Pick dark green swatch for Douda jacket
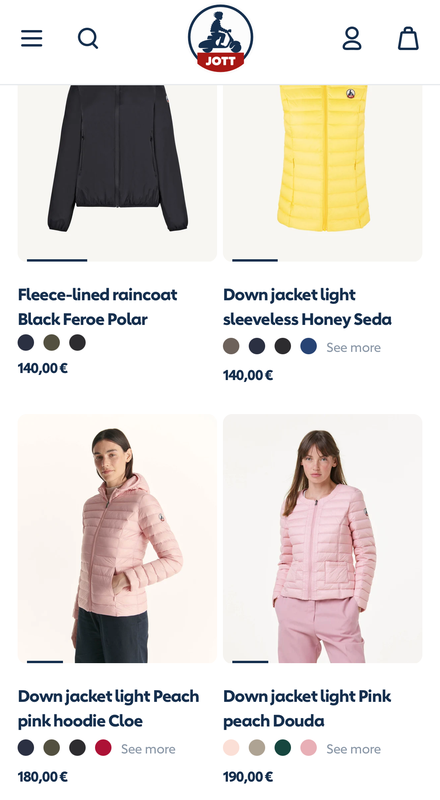Viewport: 440px width, 800px height. click(x=283, y=748)
